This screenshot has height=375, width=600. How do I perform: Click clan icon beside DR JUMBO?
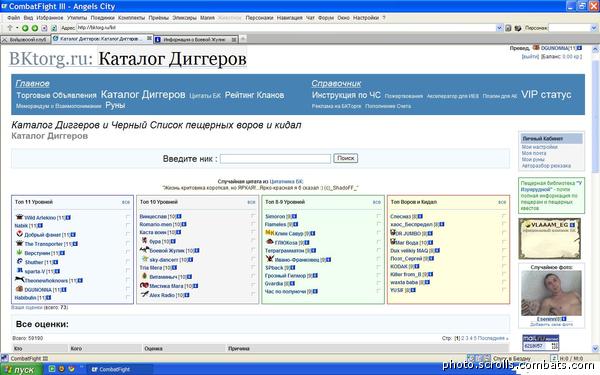[x=393, y=232]
